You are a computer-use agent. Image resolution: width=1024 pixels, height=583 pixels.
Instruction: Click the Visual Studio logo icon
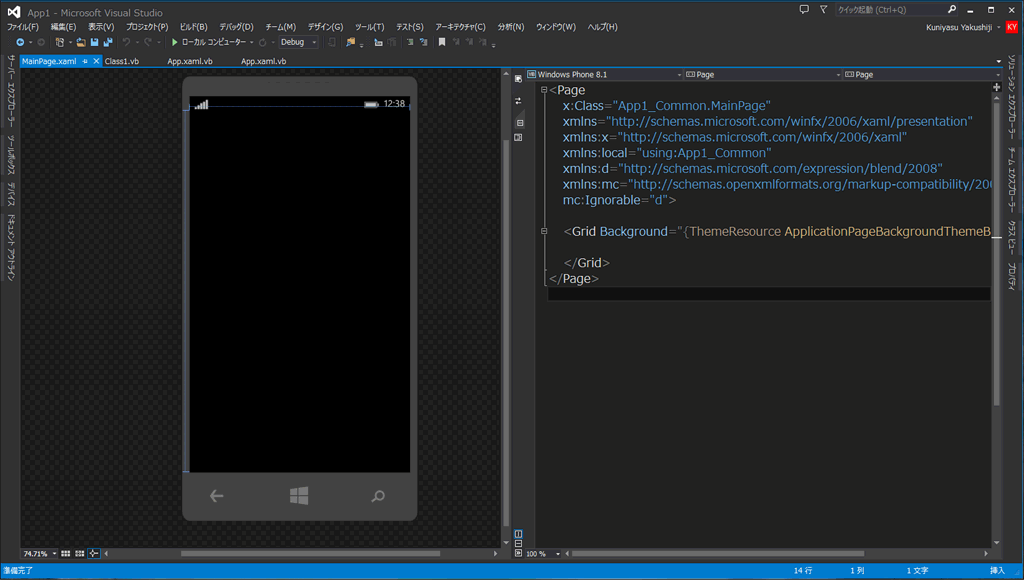coord(14,12)
